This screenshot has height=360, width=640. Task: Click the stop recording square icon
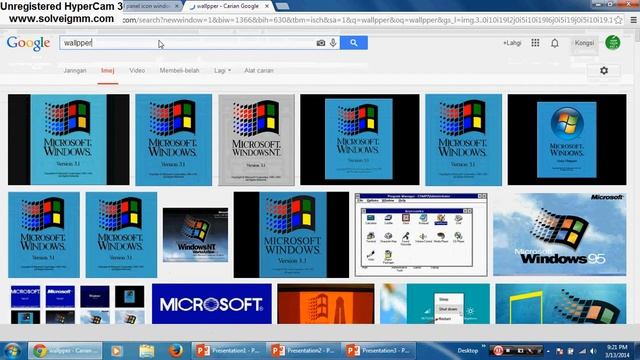pos(509,351)
